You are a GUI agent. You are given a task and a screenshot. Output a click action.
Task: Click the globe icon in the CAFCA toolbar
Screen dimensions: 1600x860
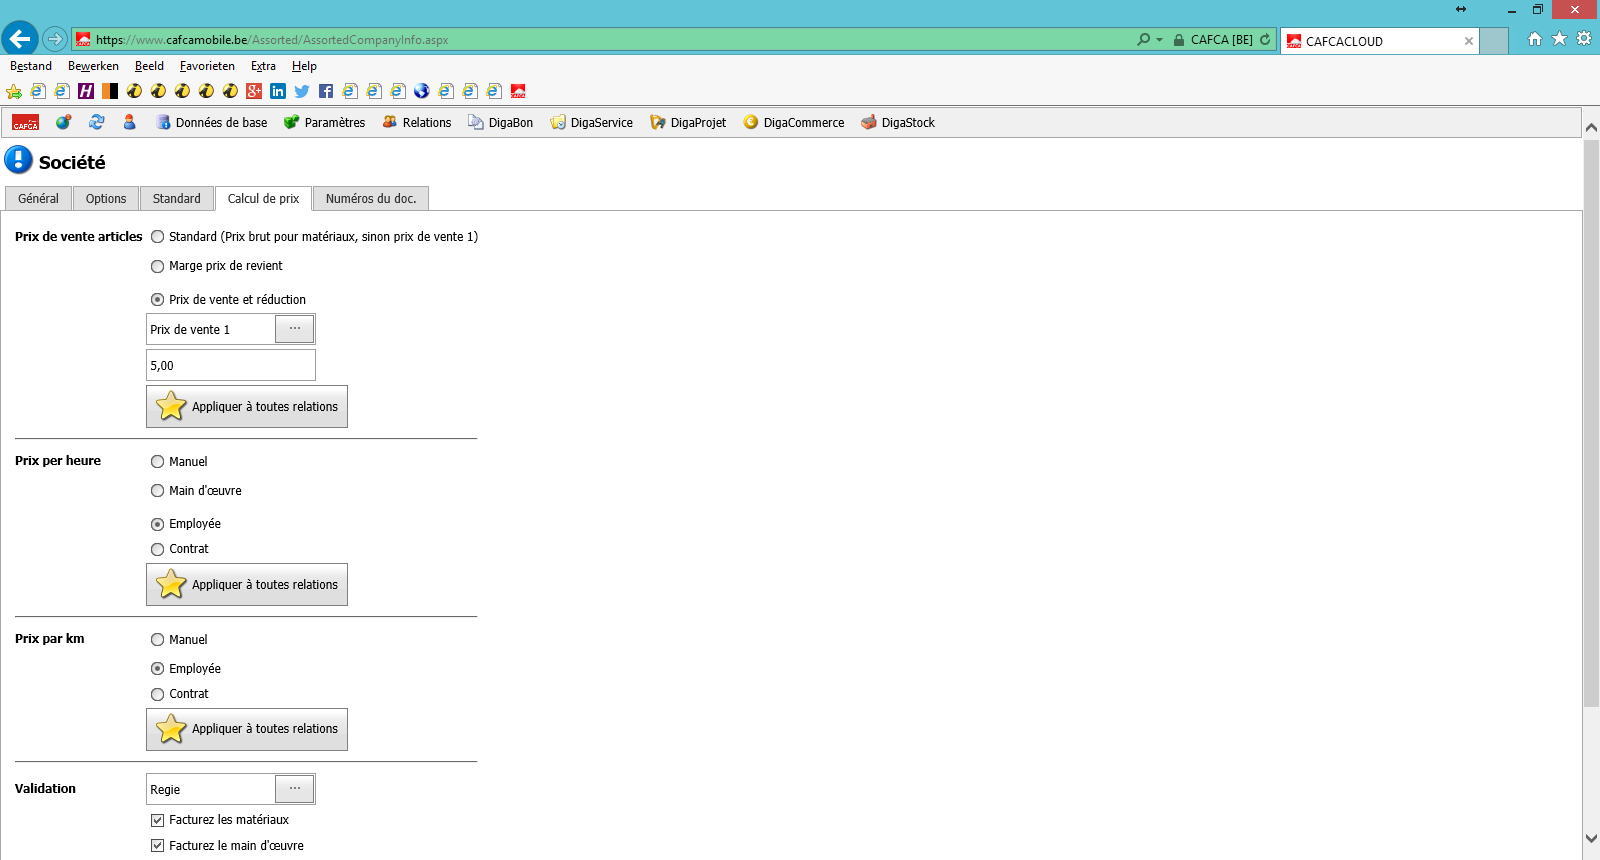63,122
